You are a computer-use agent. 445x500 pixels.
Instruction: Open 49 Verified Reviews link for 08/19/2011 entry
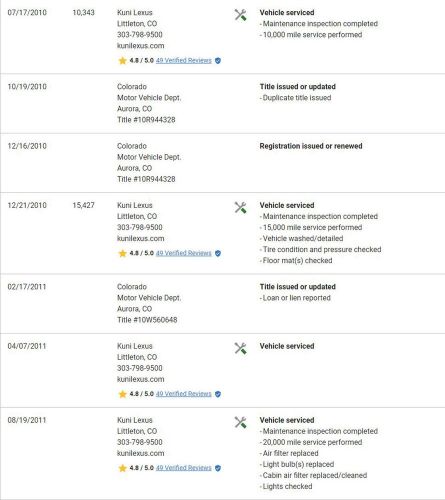pos(184,468)
